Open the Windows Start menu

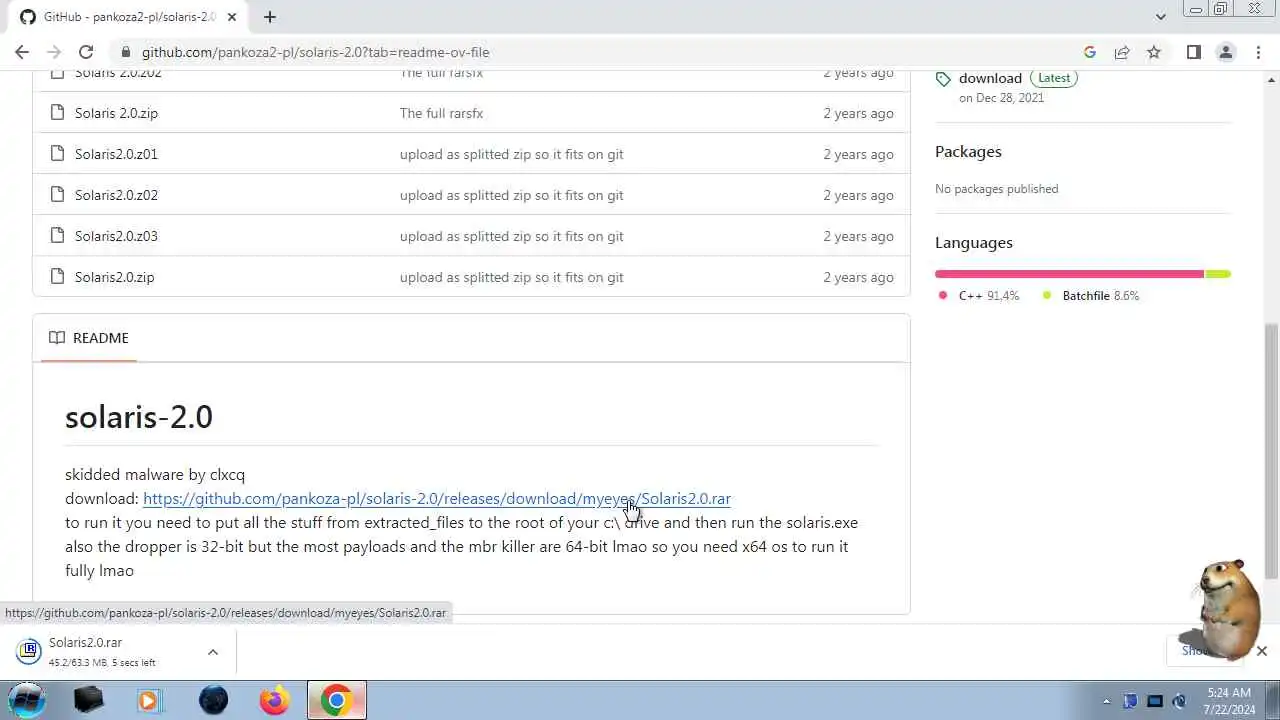click(x=27, y=700)
